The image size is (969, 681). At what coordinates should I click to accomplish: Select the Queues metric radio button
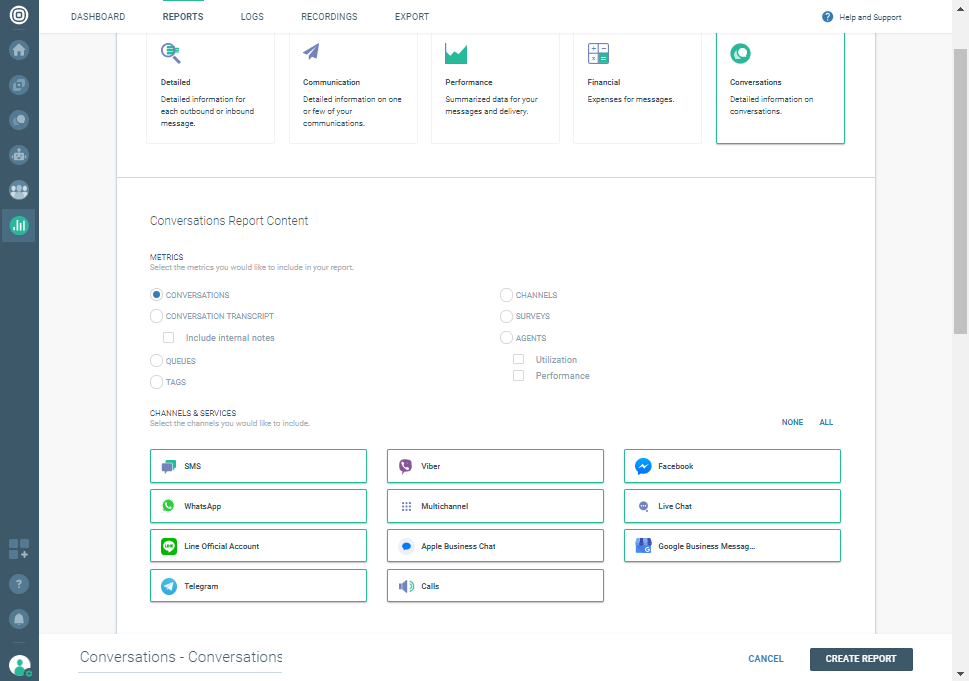pyautogui.click(x=156, y=361)
